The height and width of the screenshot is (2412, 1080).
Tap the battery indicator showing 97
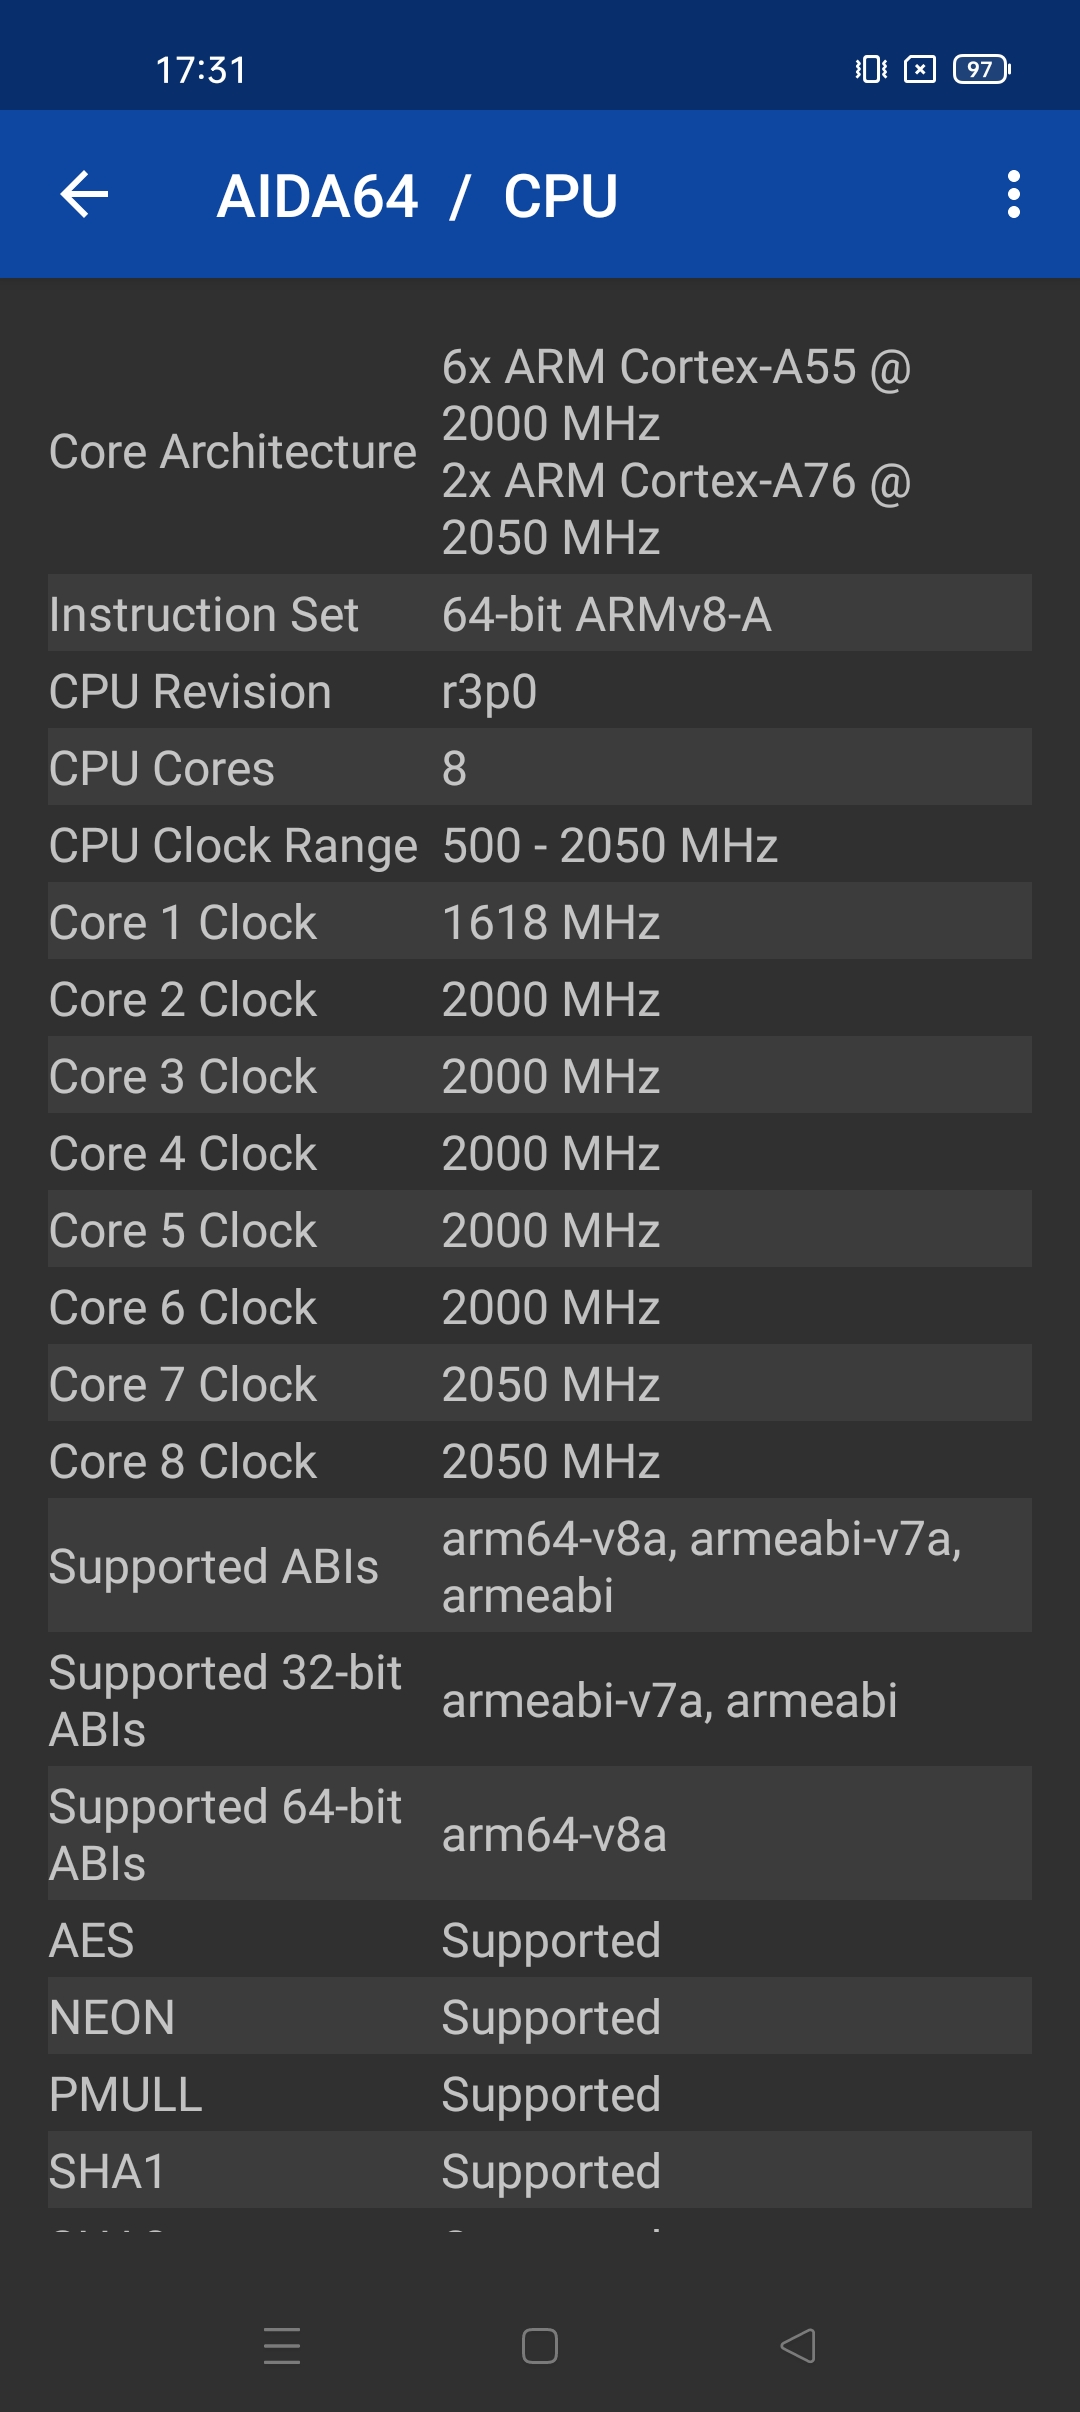pyautogui.click(x=981, y=69)
